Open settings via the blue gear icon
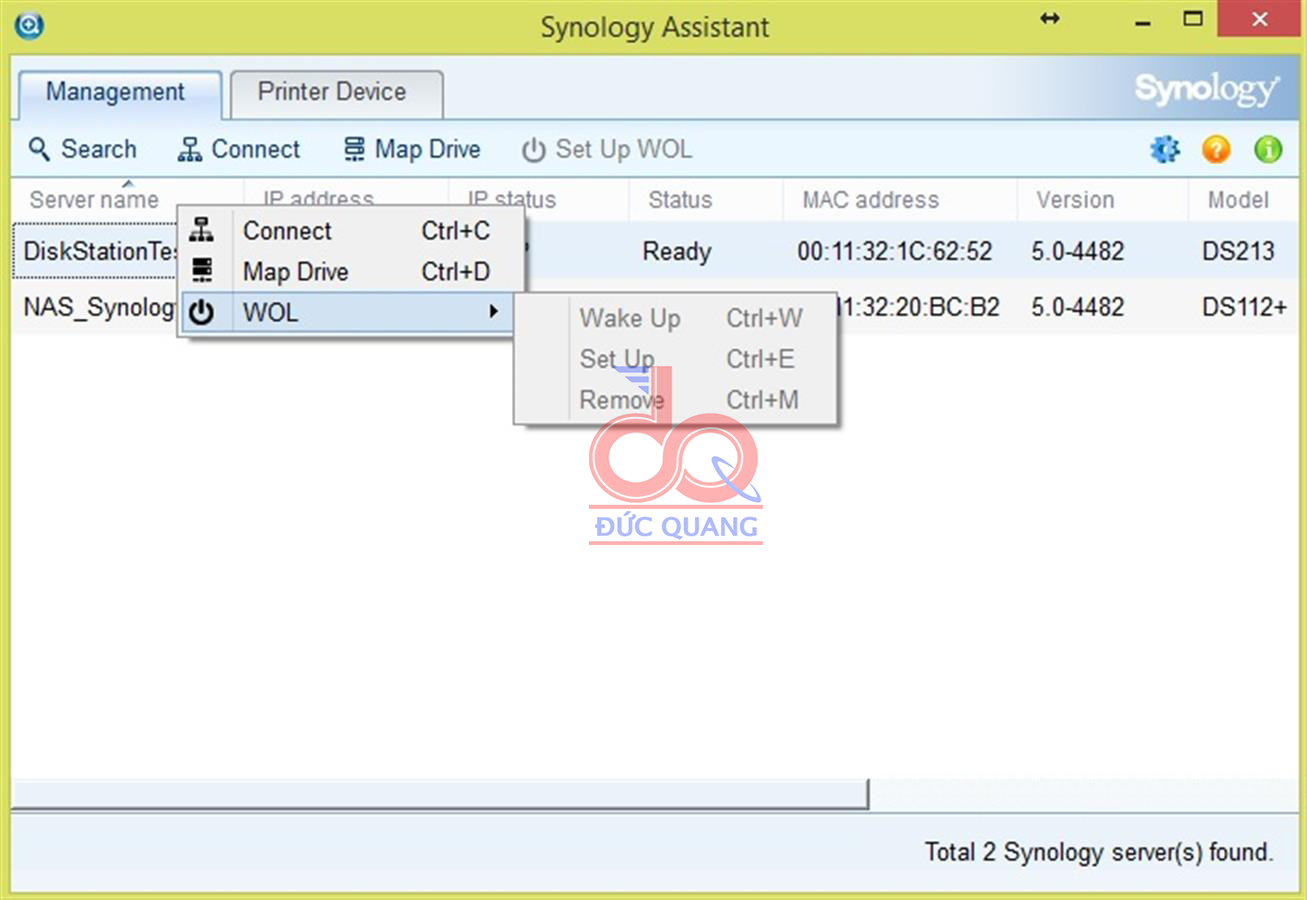The height and width of the screenshot is (900, 1307). tap(1165, 150)
